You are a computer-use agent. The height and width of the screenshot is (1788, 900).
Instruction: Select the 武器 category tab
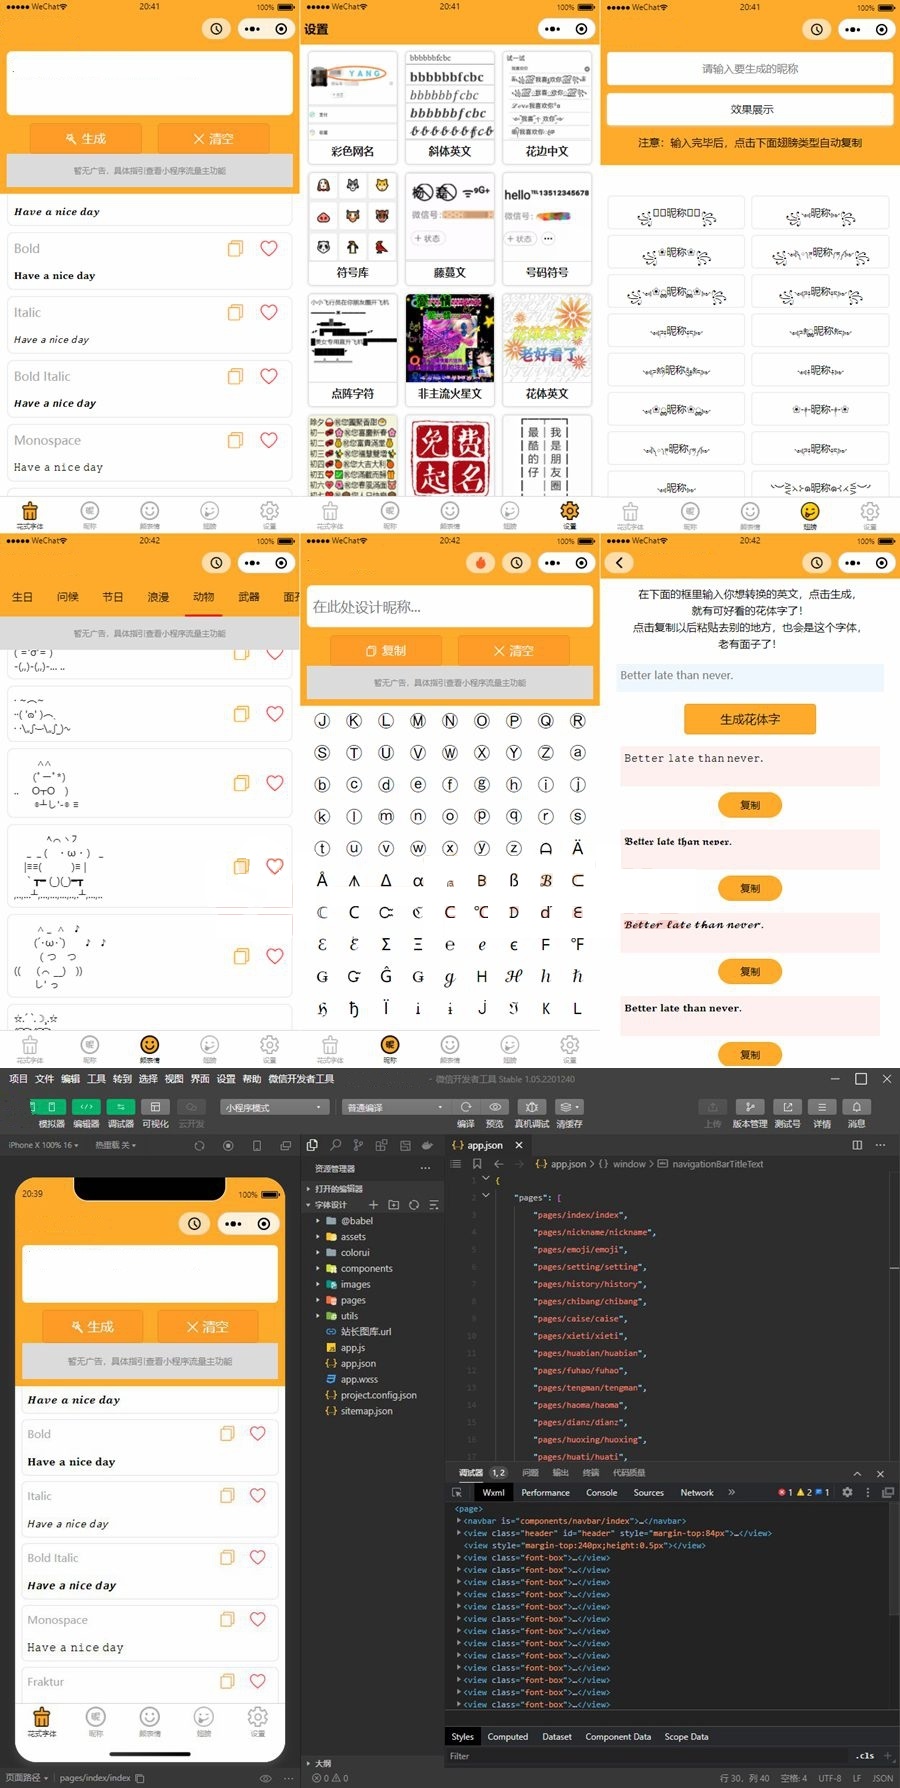pos(248,597)
